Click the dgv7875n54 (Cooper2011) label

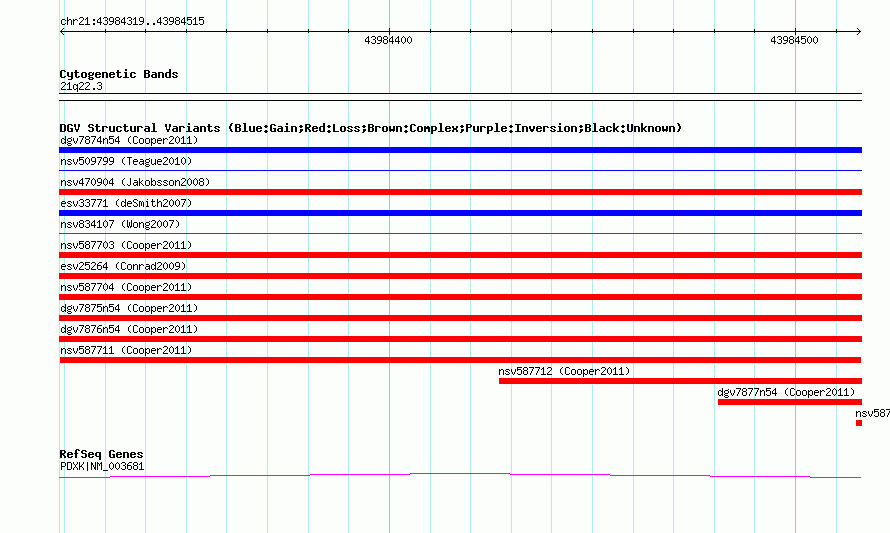click(x=129, y=308)
